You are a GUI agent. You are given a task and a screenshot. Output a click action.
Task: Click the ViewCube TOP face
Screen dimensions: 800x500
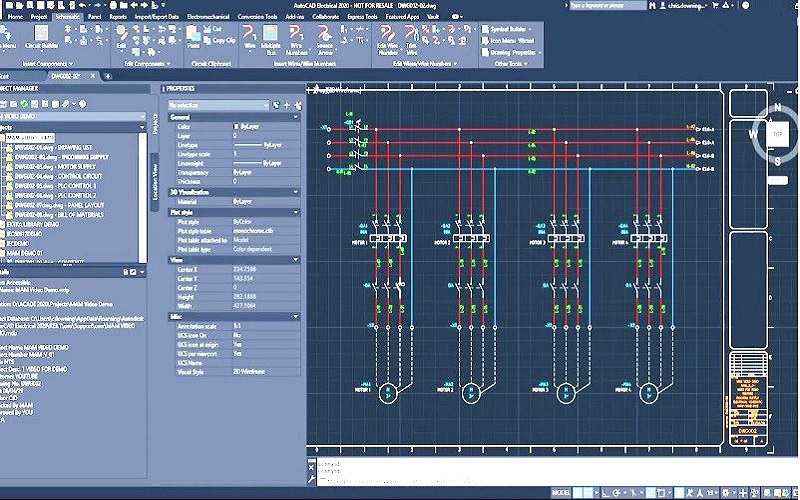tap(777, 134)
